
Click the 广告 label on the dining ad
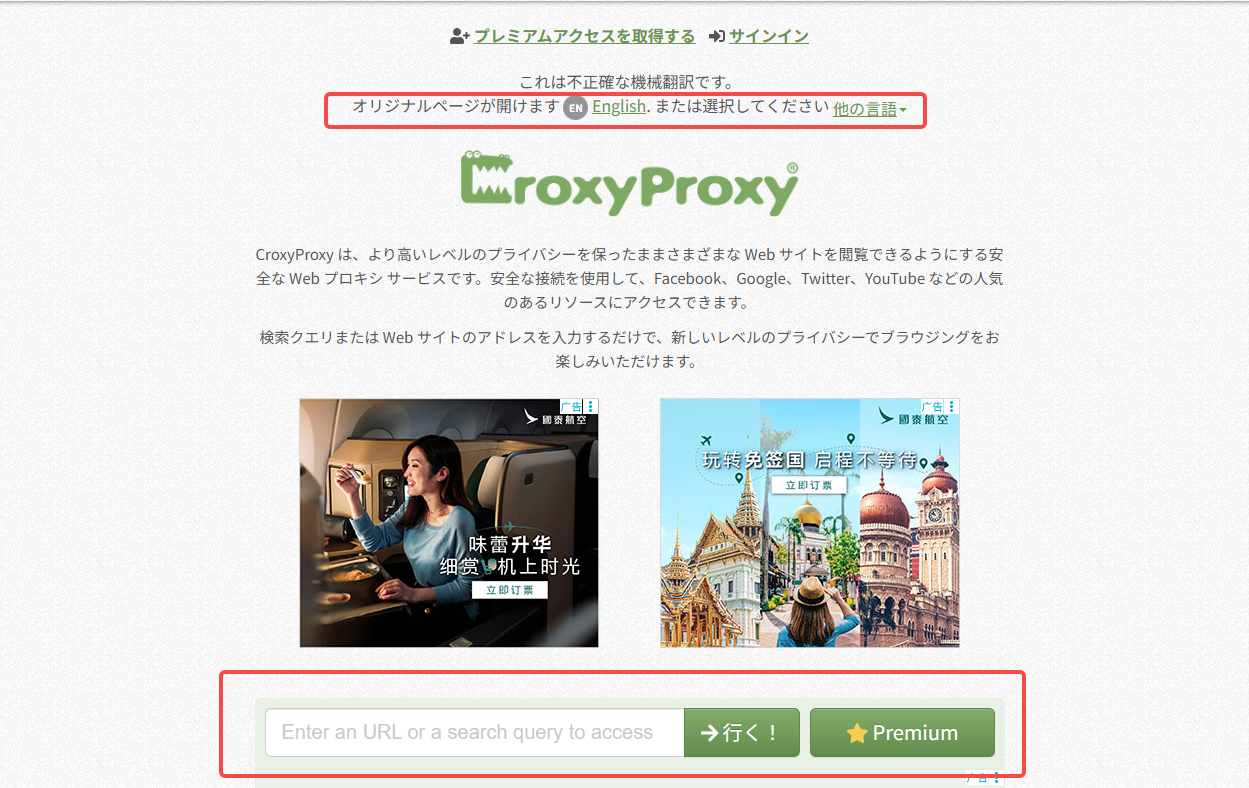(x=572, y=406)
